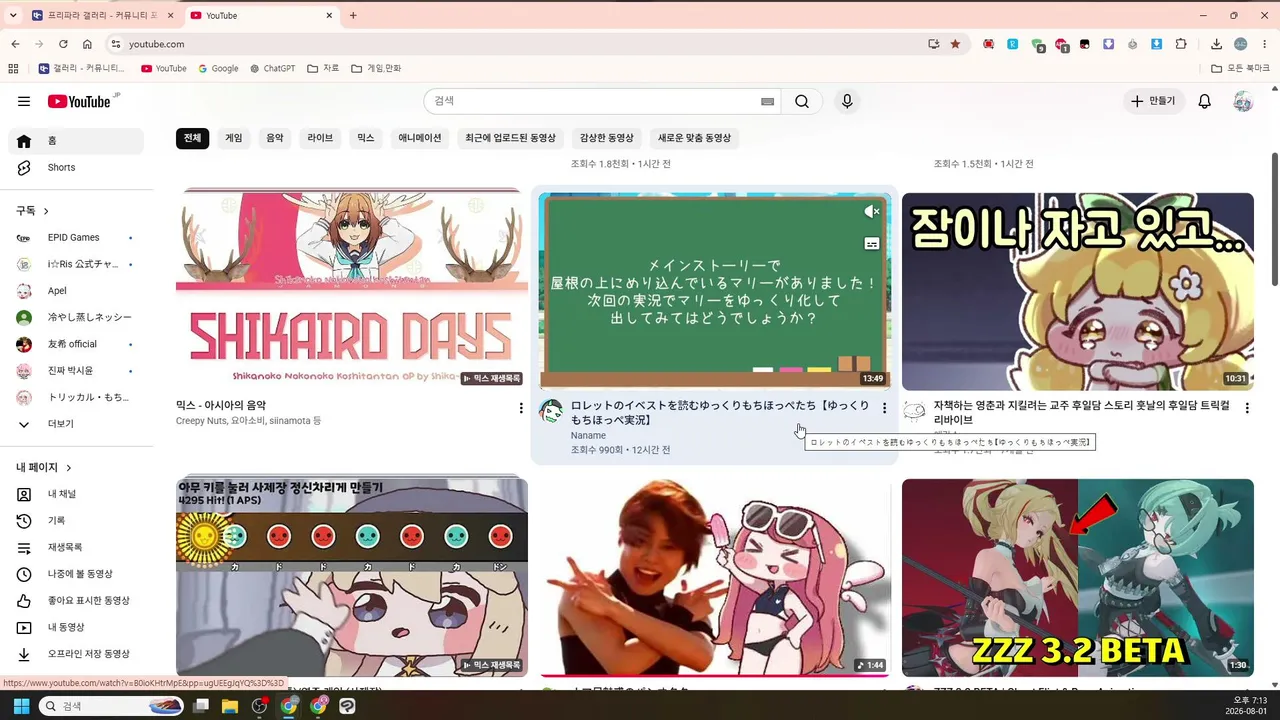Open the Chrome home page button
This screenshot has height=720, width=1280.
pyautogui.click(x=87, y=44)
